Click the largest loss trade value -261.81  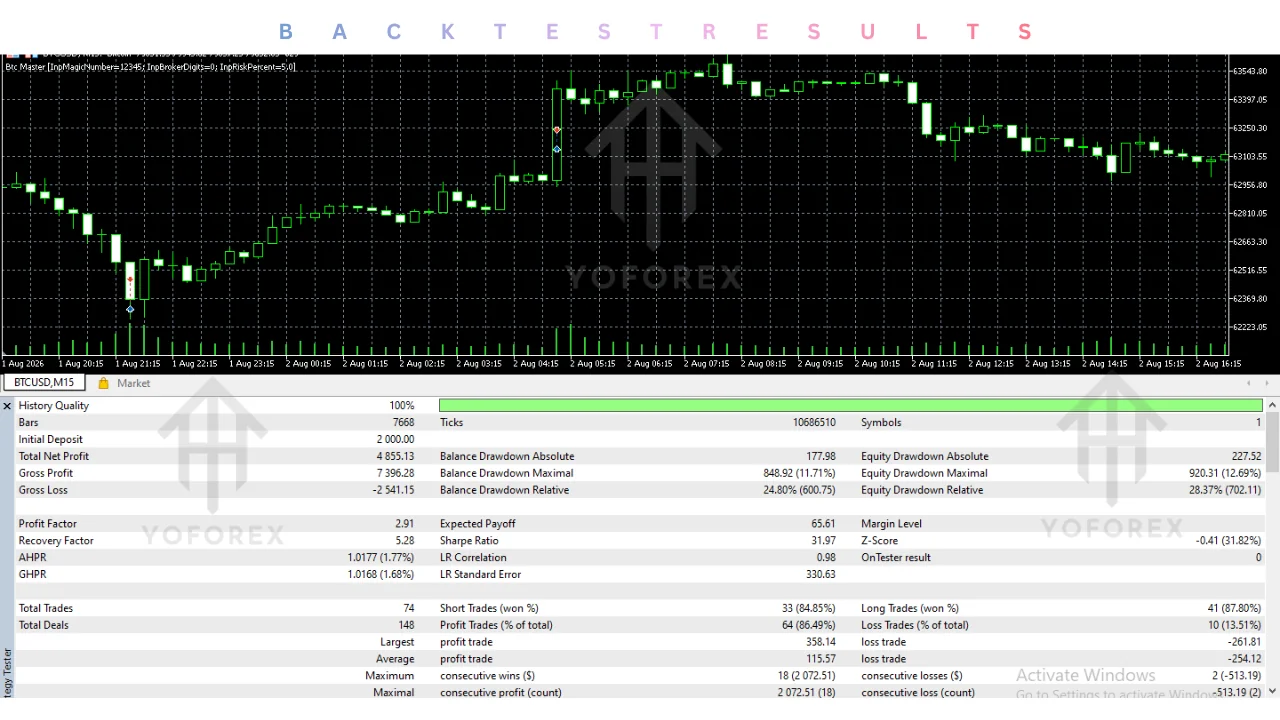1243,642
